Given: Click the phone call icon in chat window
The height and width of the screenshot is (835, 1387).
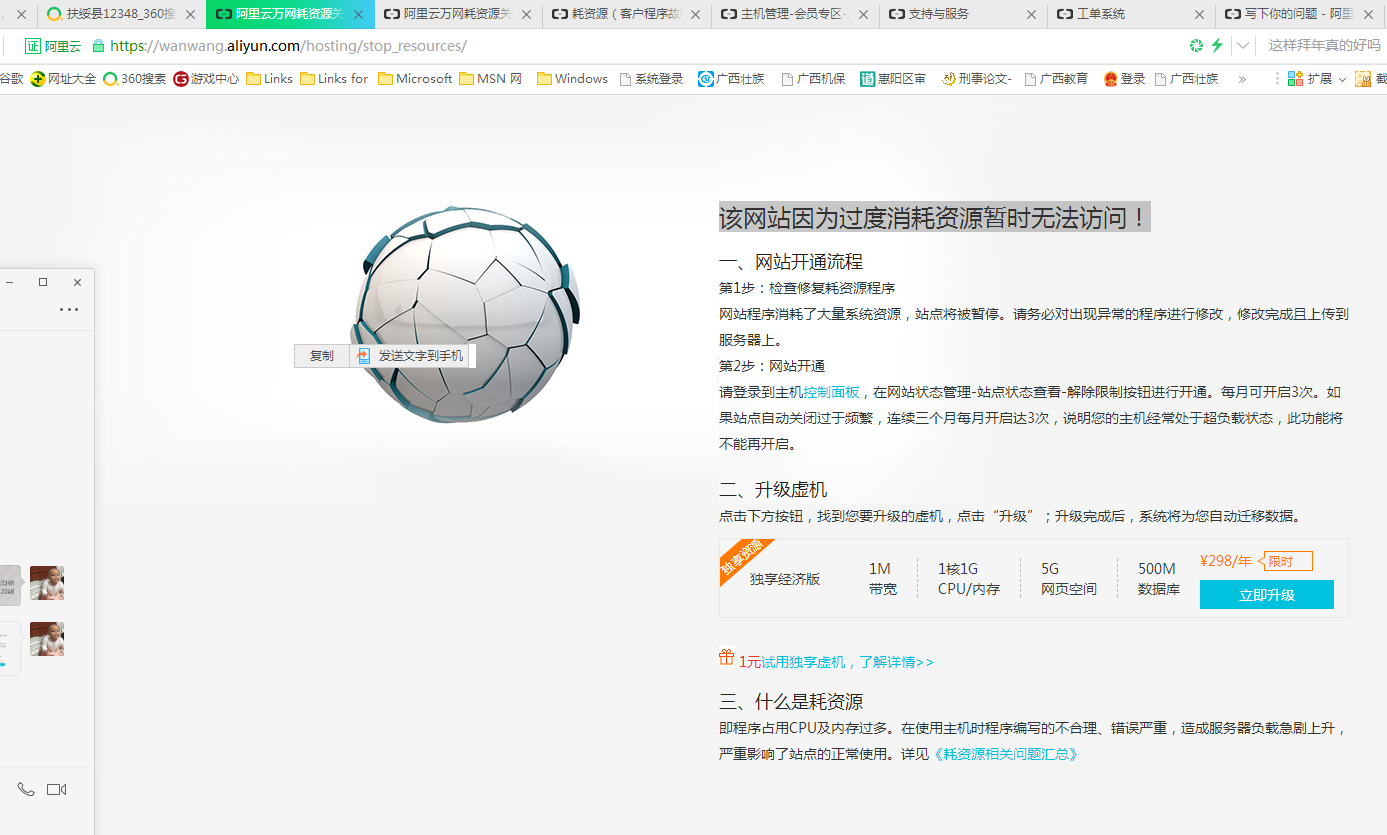Looking at the screenshot, I should coord(26,790).
